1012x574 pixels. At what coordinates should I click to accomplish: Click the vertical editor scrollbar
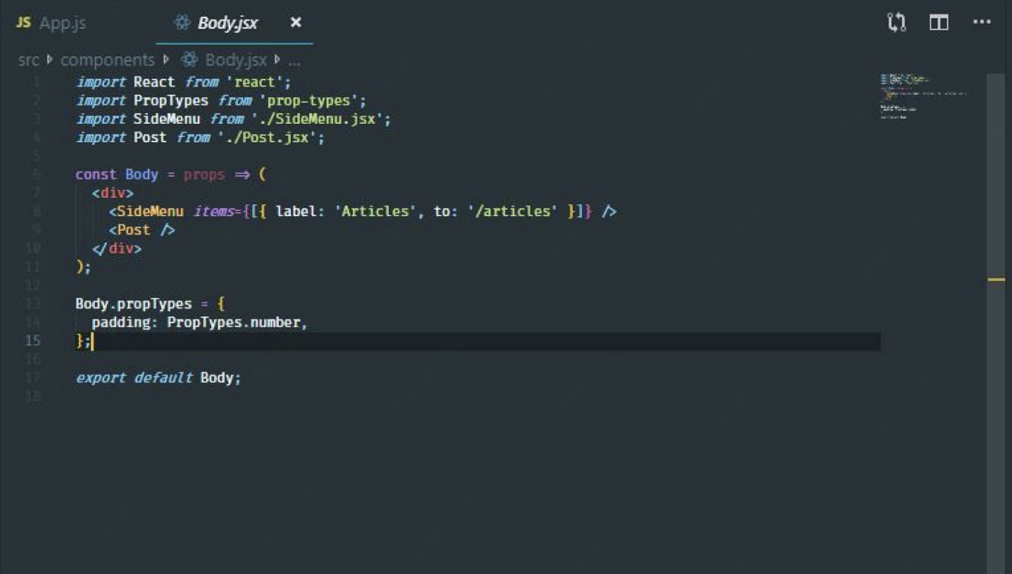tap(996, 323)
